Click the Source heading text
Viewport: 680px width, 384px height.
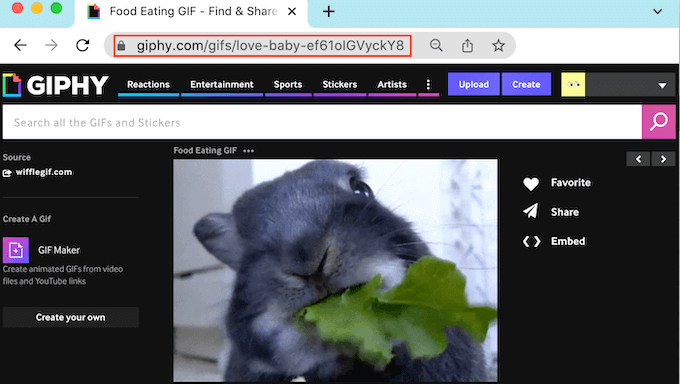coord(16,158)
